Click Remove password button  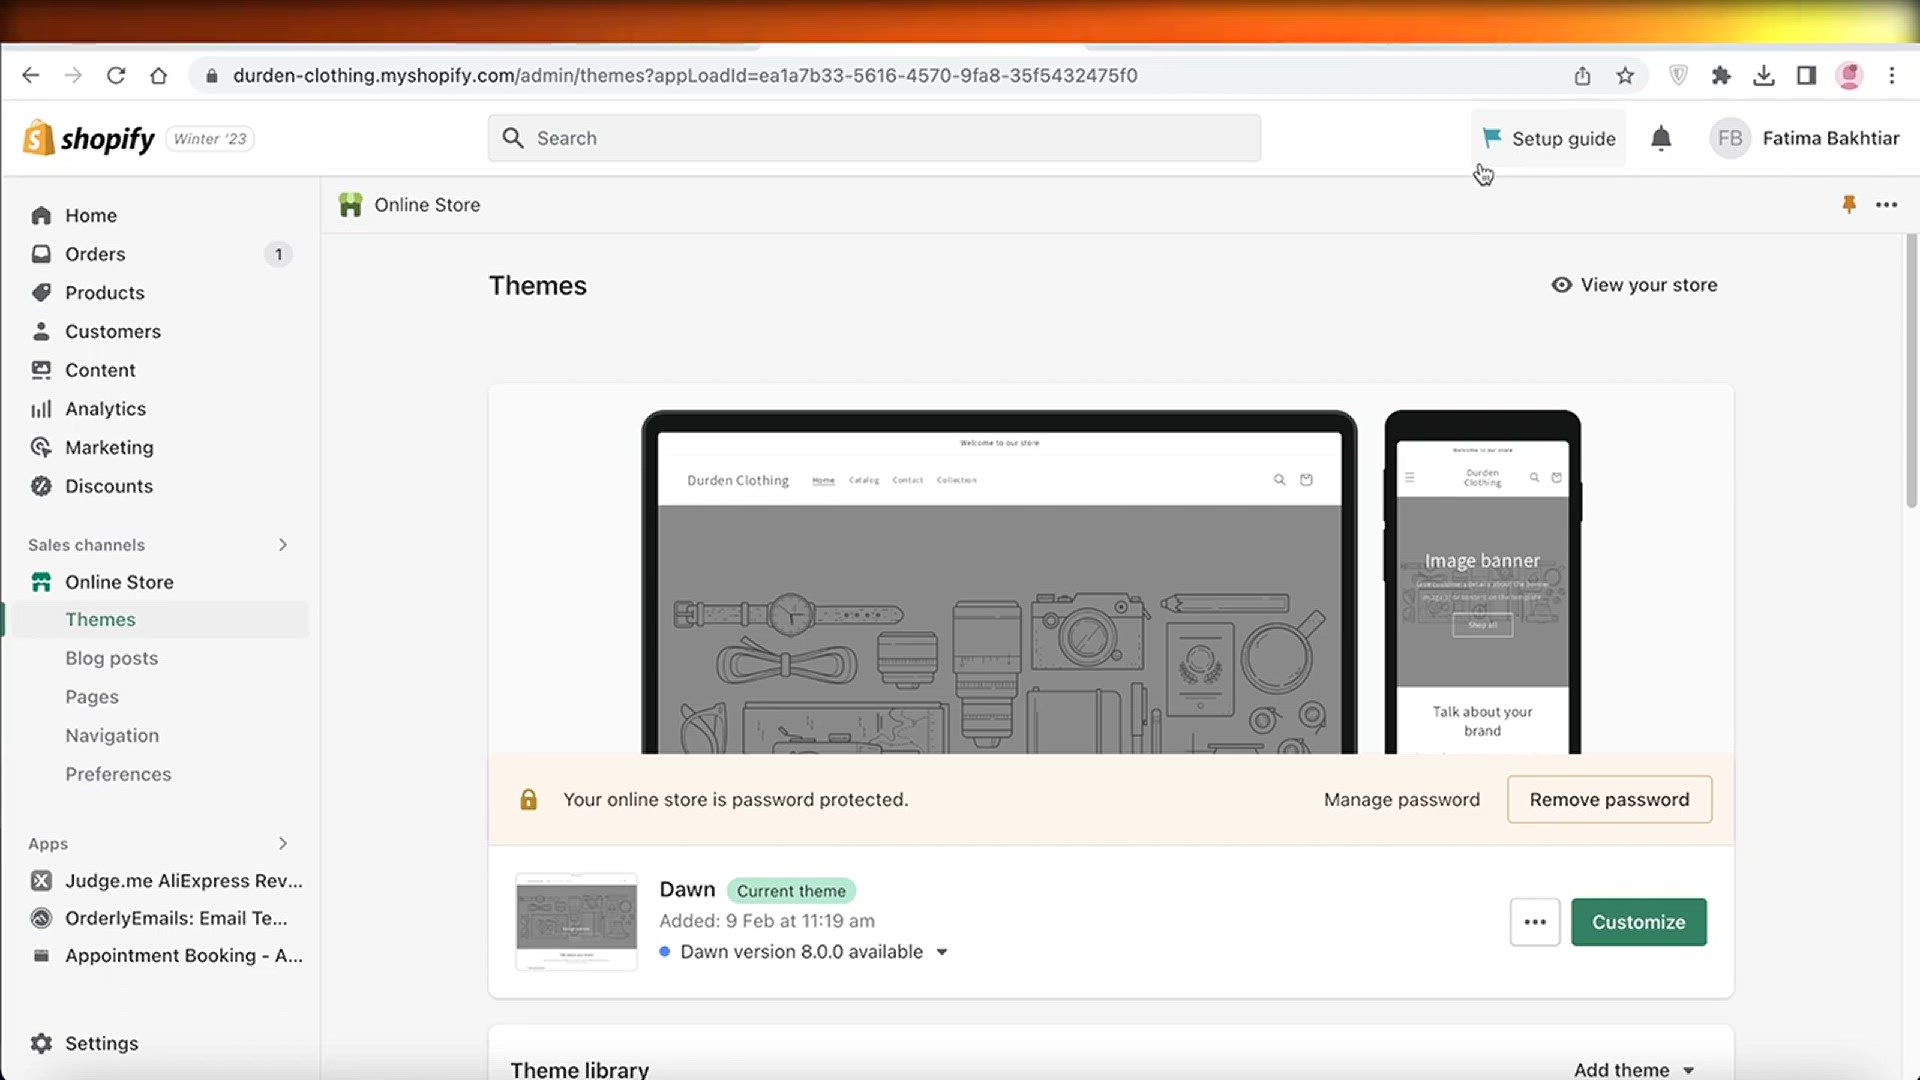click(x=1609, y=799)
